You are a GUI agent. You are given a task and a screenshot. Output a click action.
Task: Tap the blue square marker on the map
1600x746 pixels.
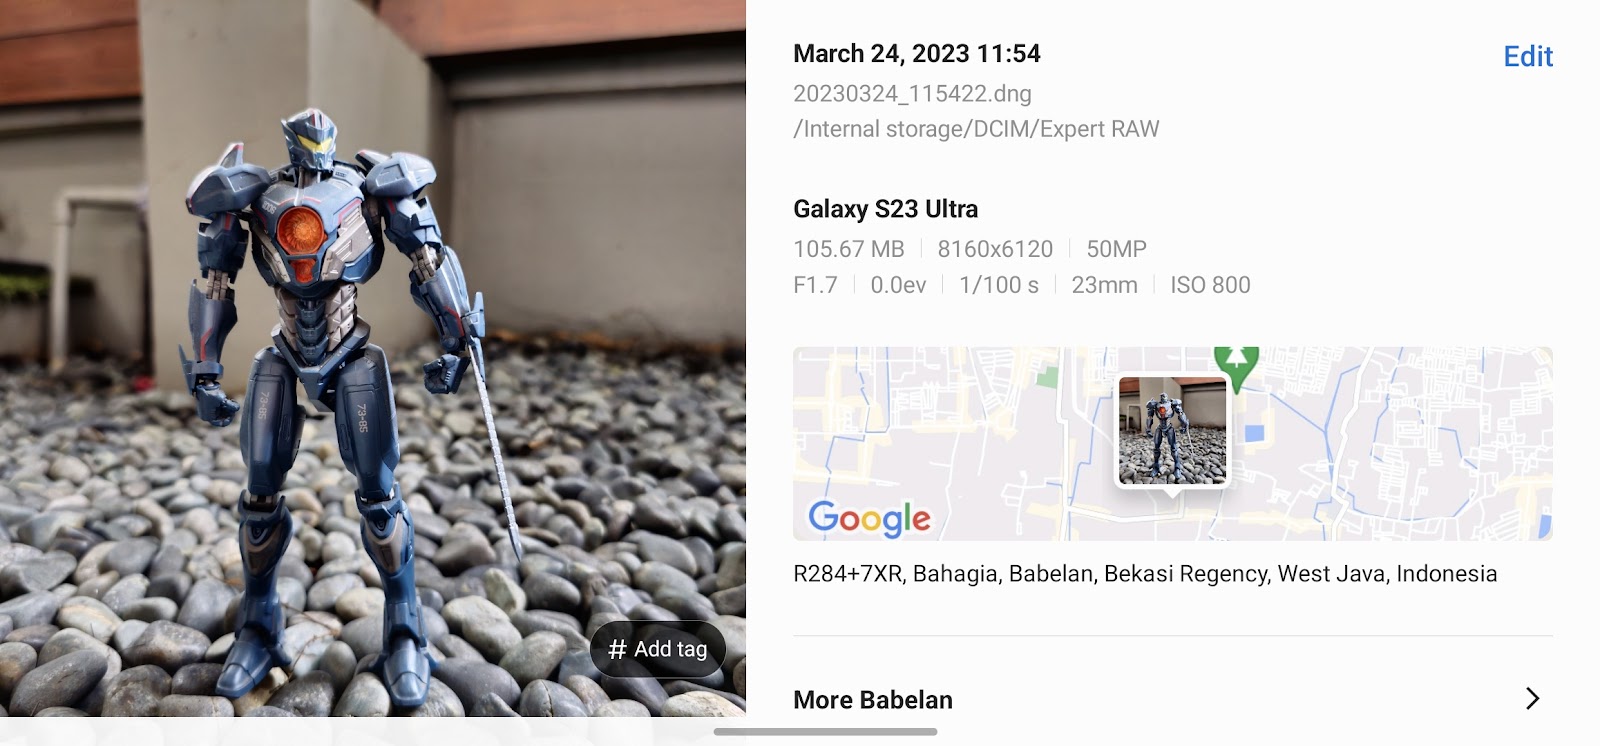(x=1255, y=433)
